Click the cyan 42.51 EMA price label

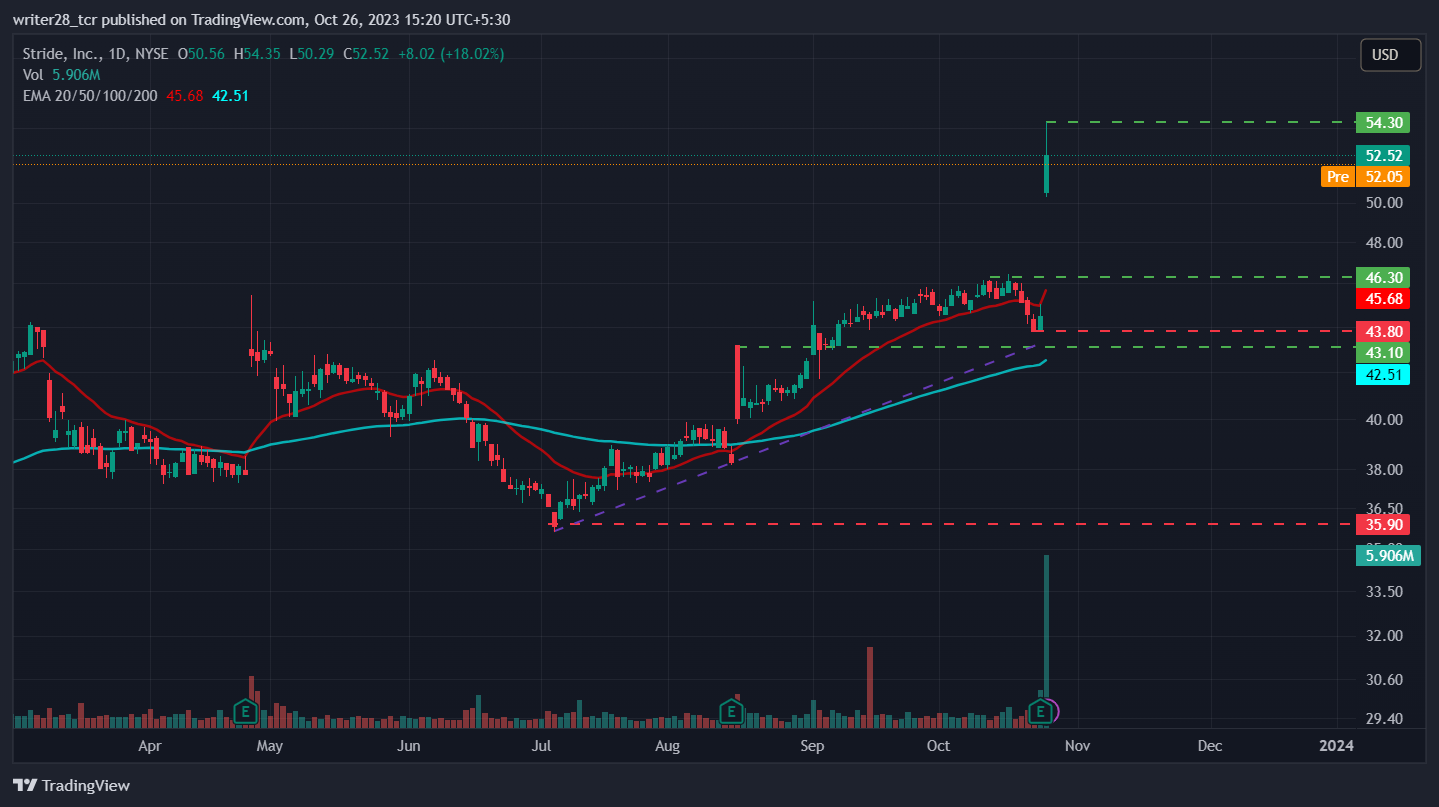(x=1382, y=375)
